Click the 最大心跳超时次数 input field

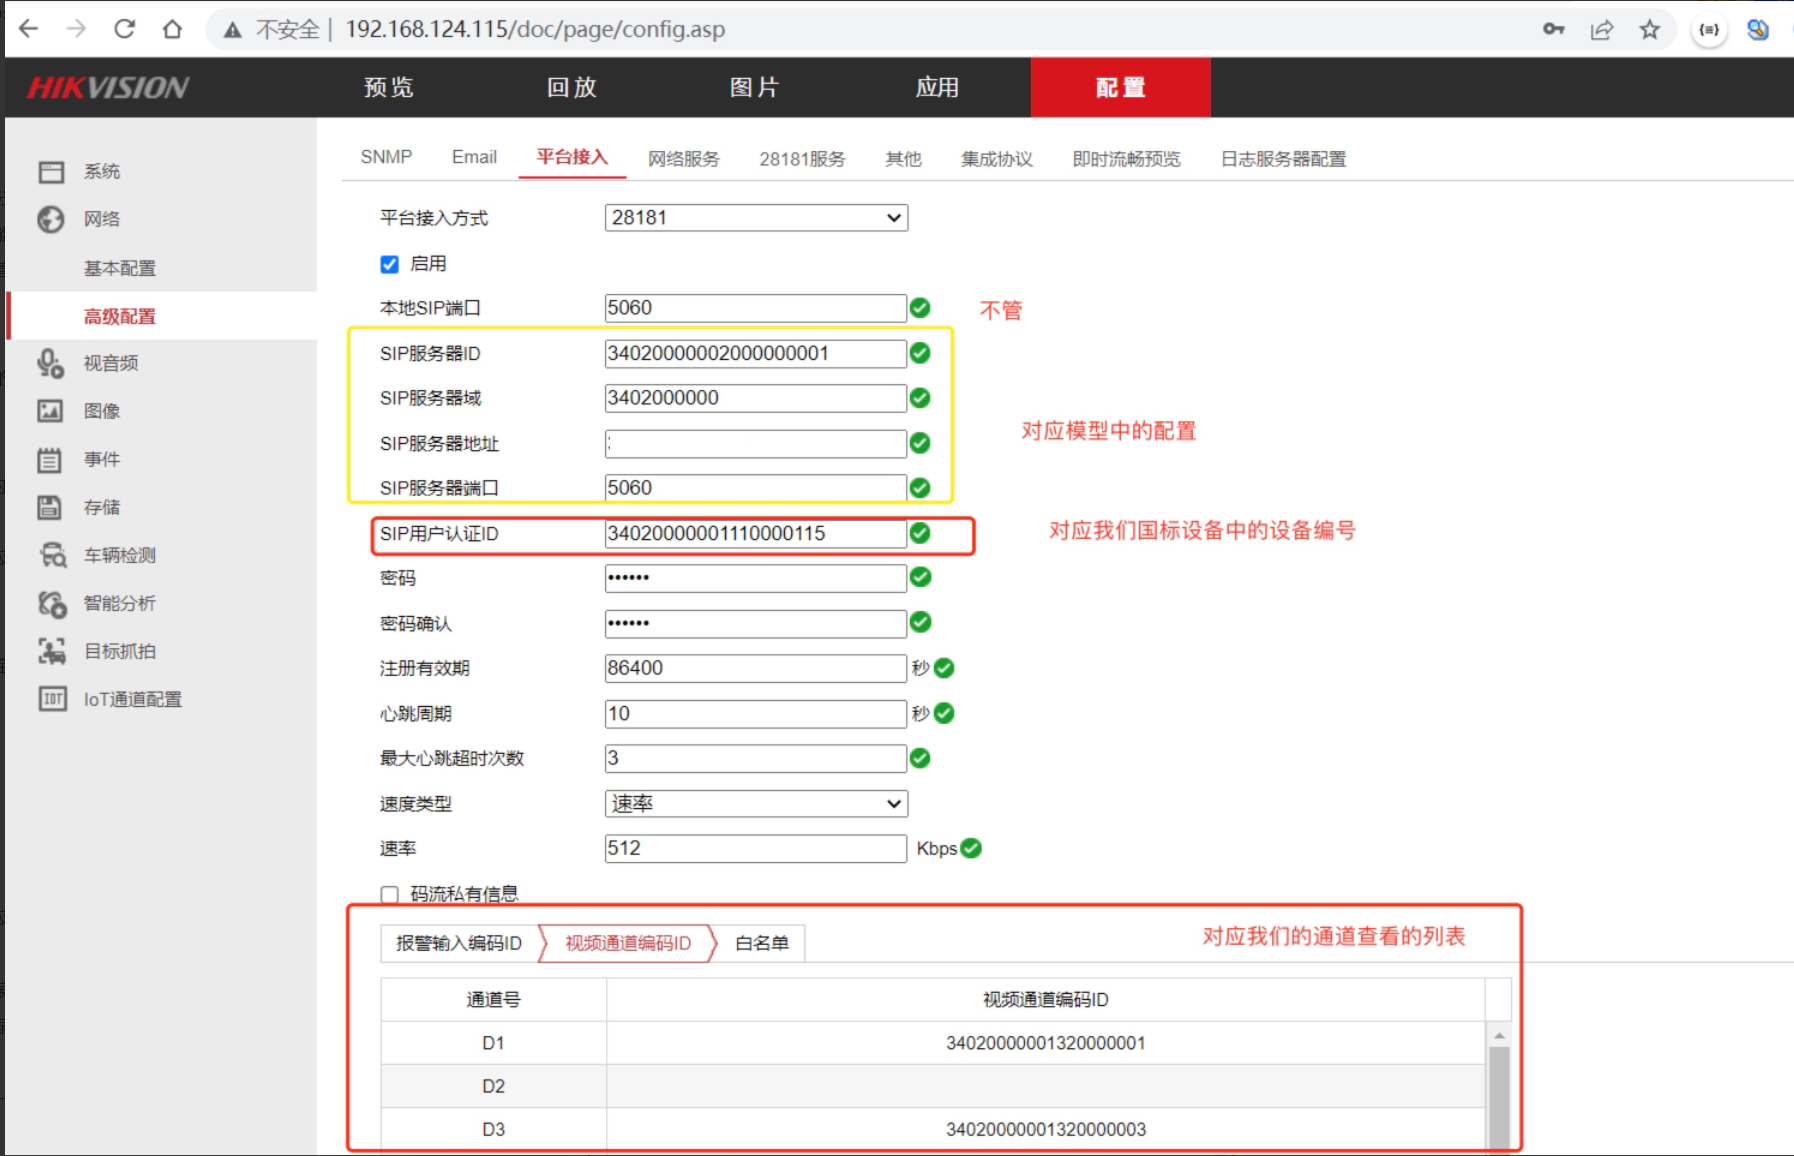(756, 758)
